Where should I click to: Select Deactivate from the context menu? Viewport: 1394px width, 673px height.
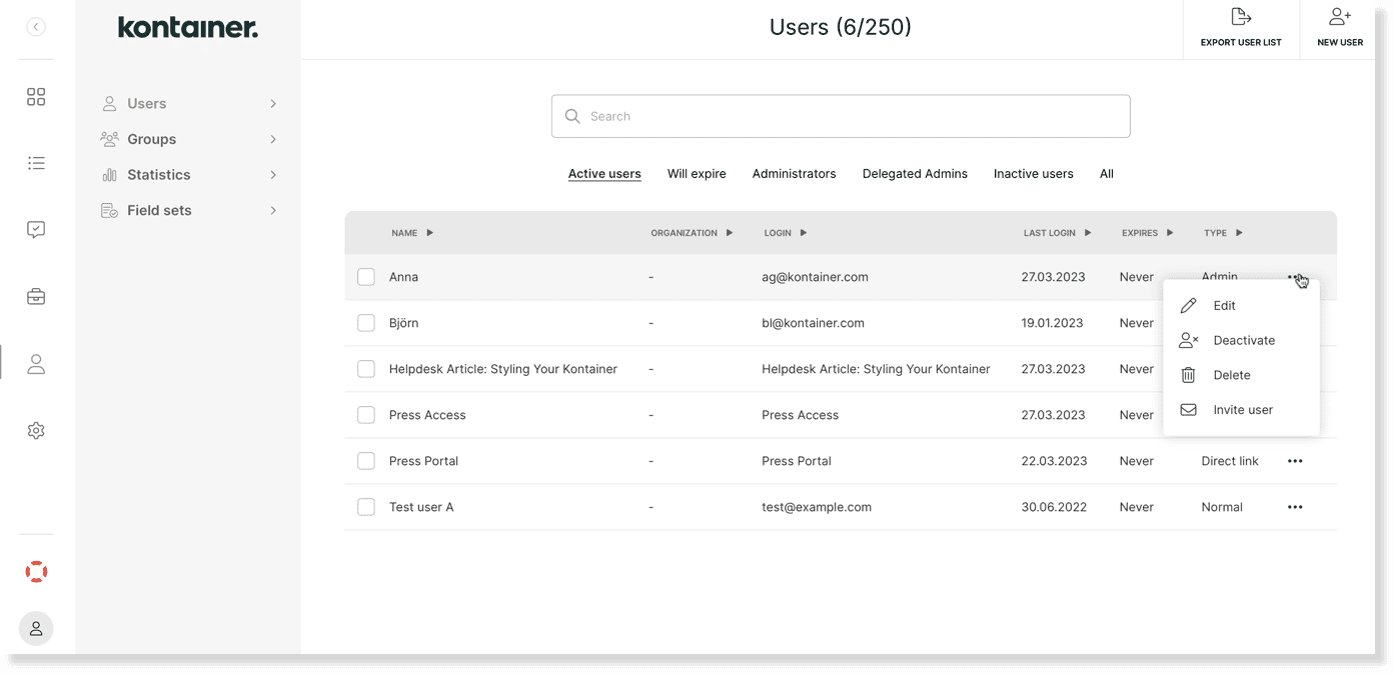click(x=1243, y=340)
